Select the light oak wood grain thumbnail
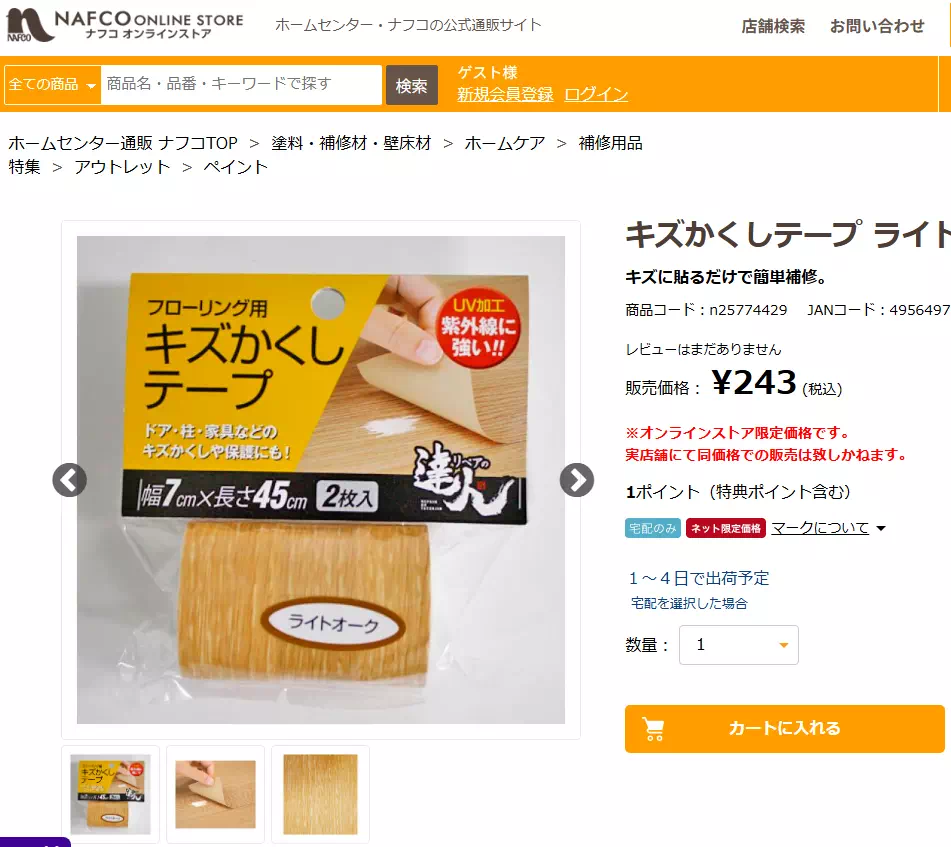Image resolution: width=951 pixels, height=847 pixels. [x=320, y=794]
